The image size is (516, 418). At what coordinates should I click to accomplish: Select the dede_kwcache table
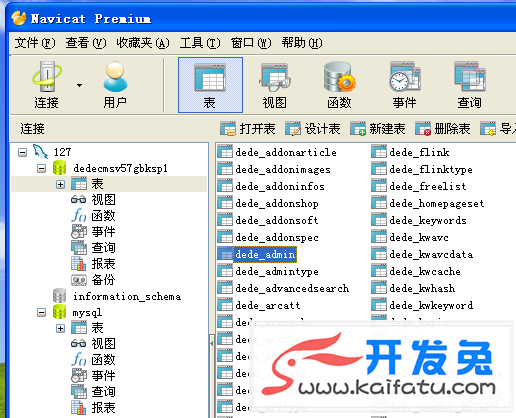click(x=416, y=271)
